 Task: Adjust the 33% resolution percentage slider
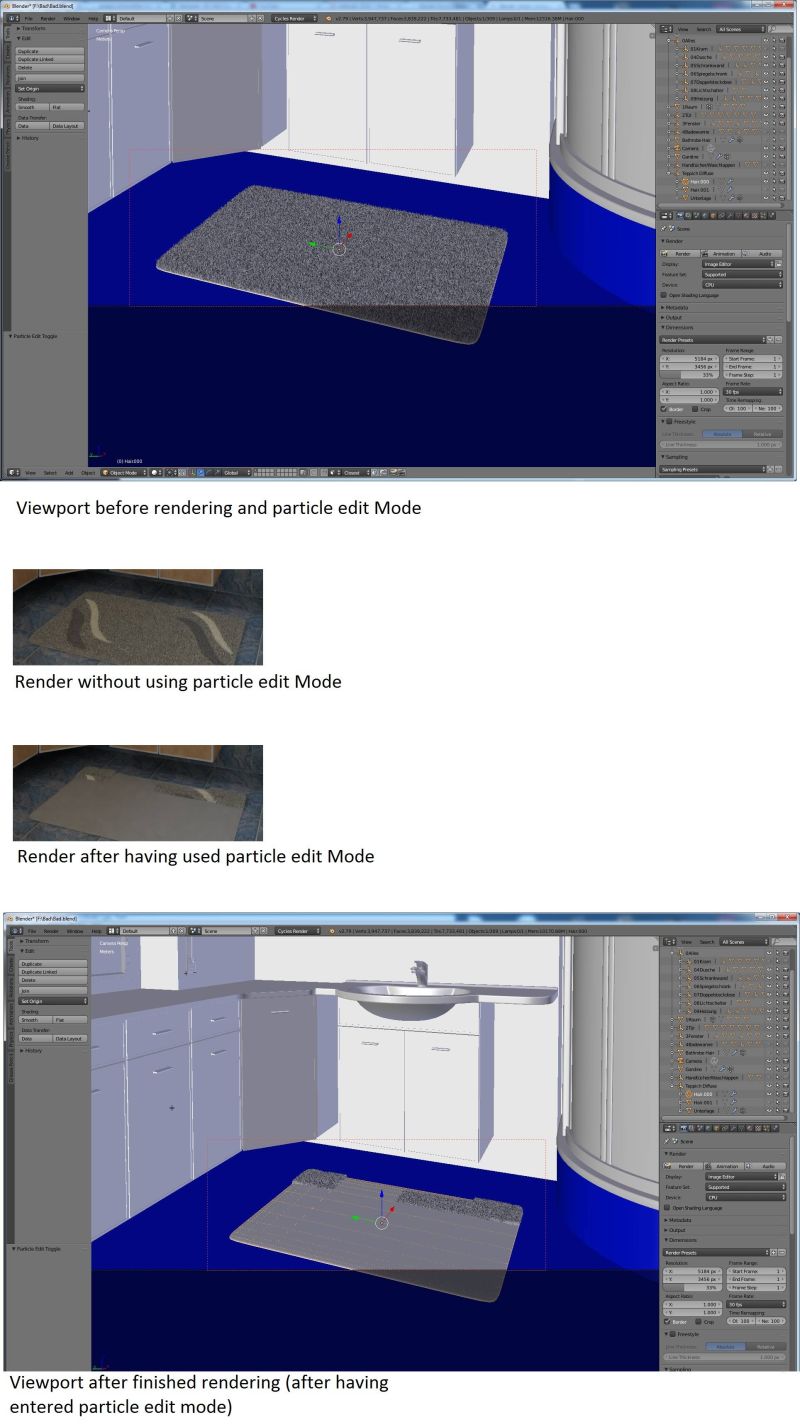point(689,374)
